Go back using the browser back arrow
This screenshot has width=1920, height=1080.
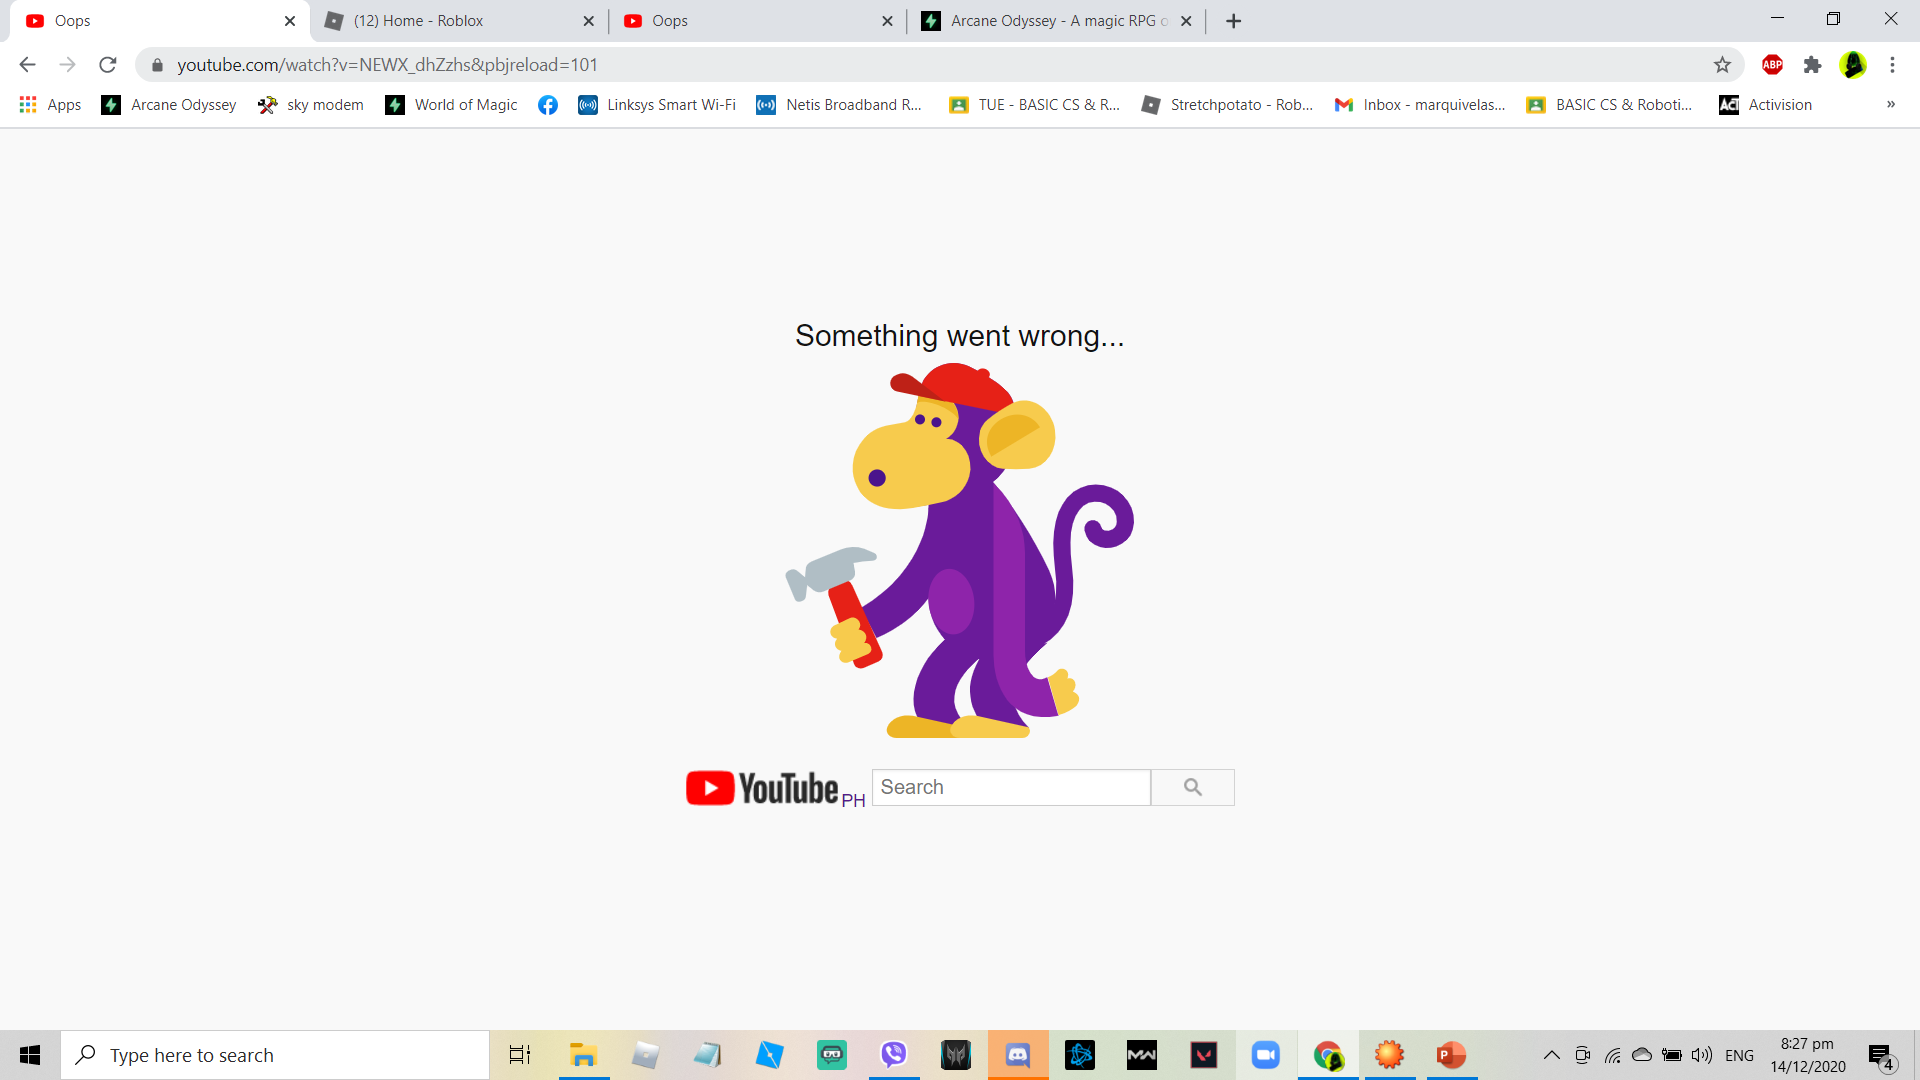tap(27, 65)
